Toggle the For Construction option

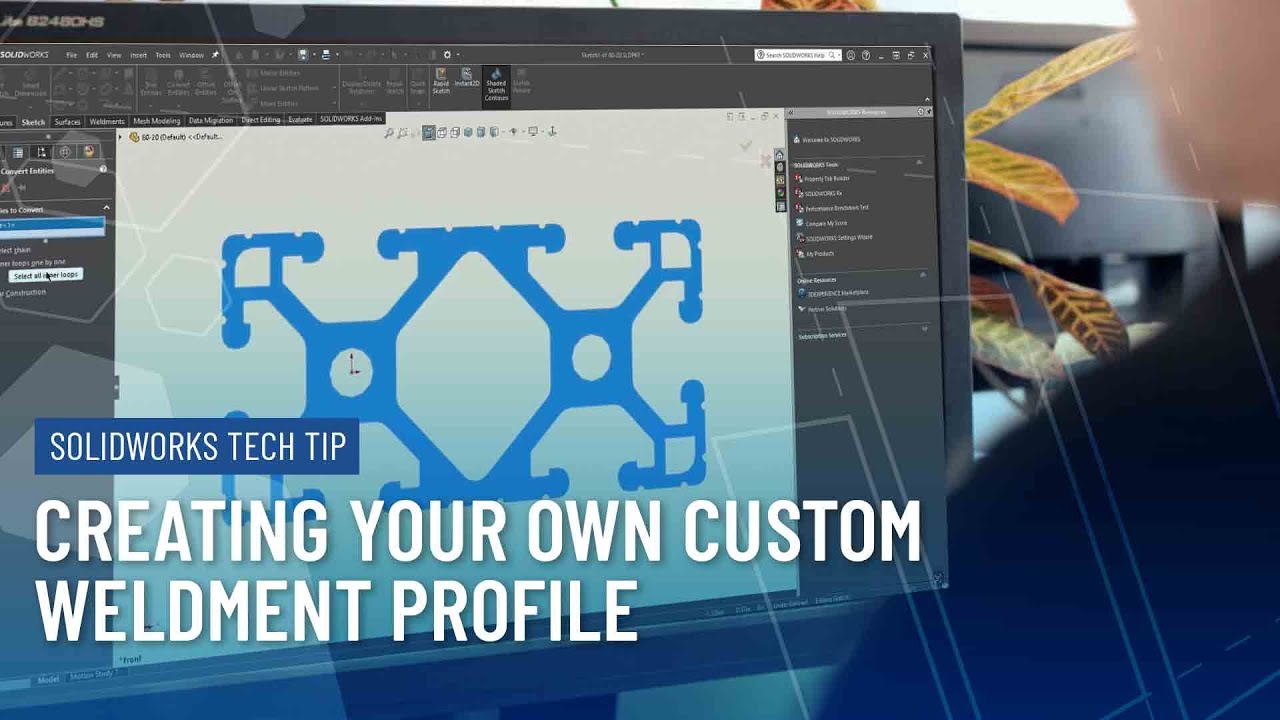point(23,293)
